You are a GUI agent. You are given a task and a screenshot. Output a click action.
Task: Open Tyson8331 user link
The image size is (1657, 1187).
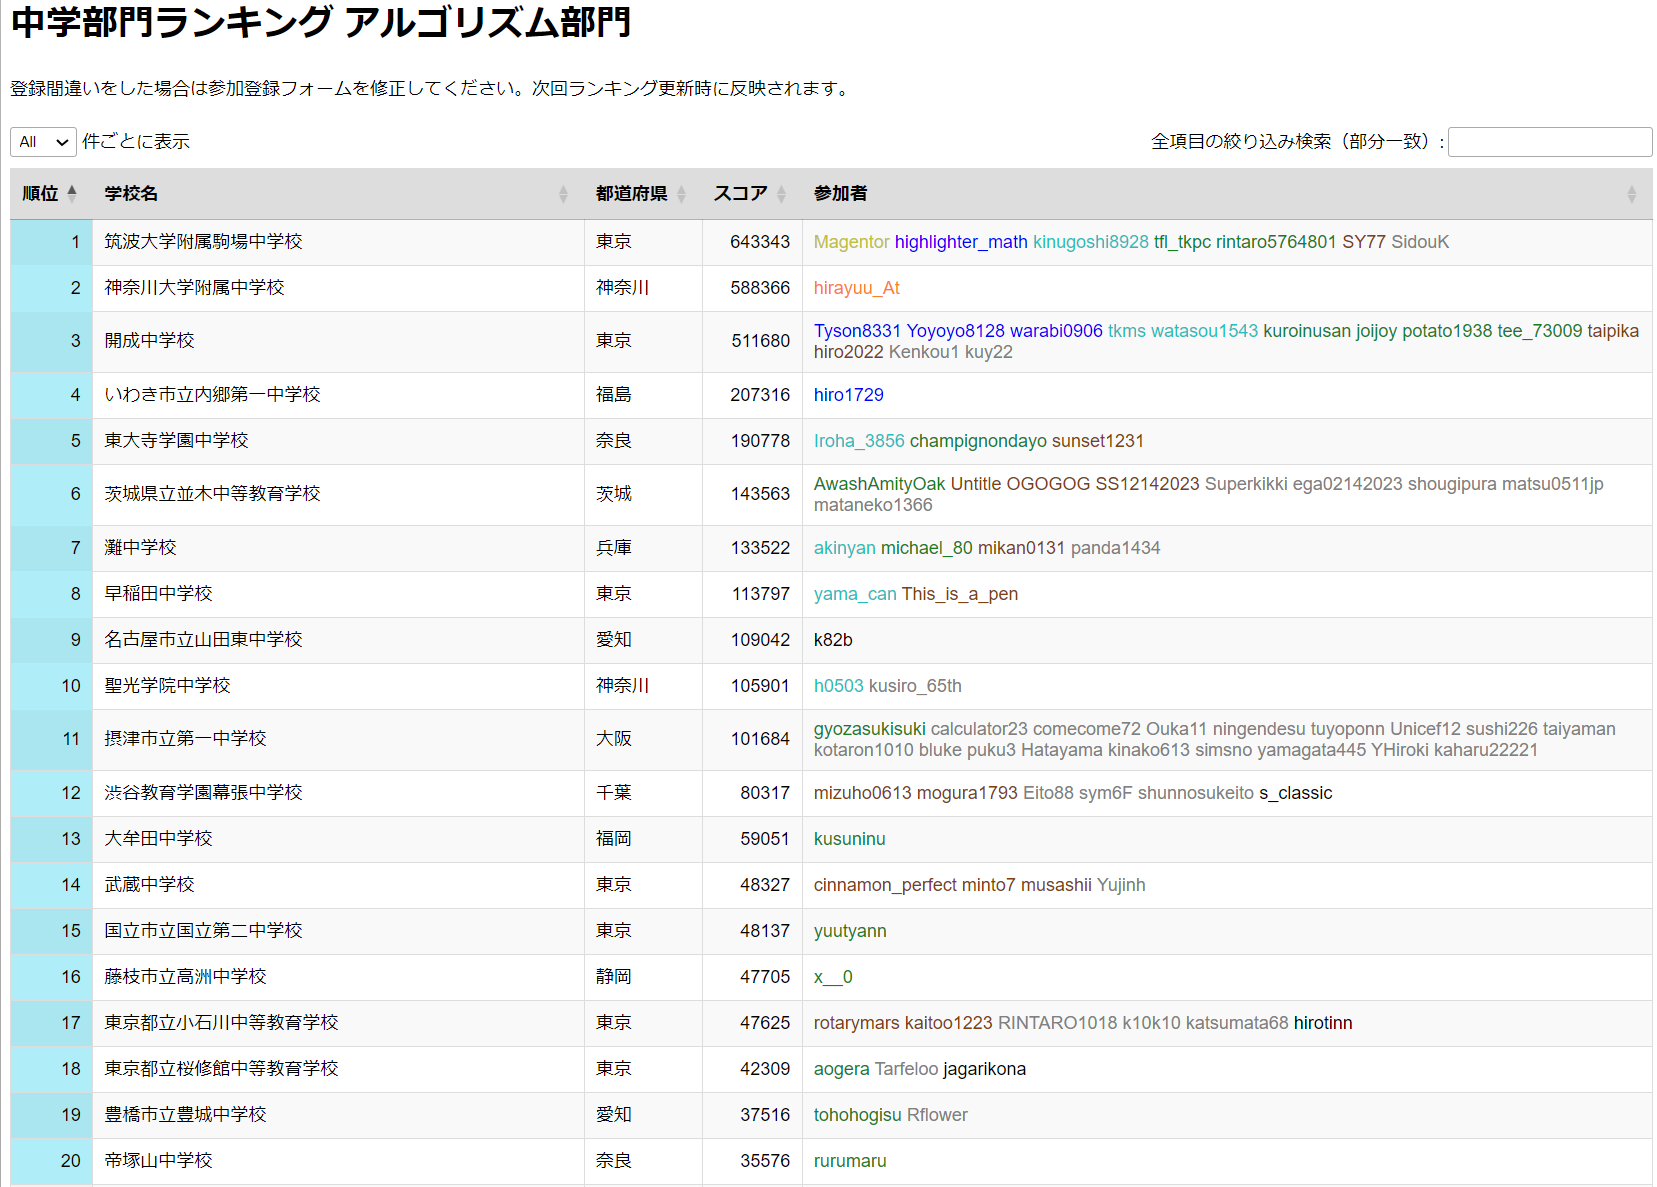tap(857, 331)
